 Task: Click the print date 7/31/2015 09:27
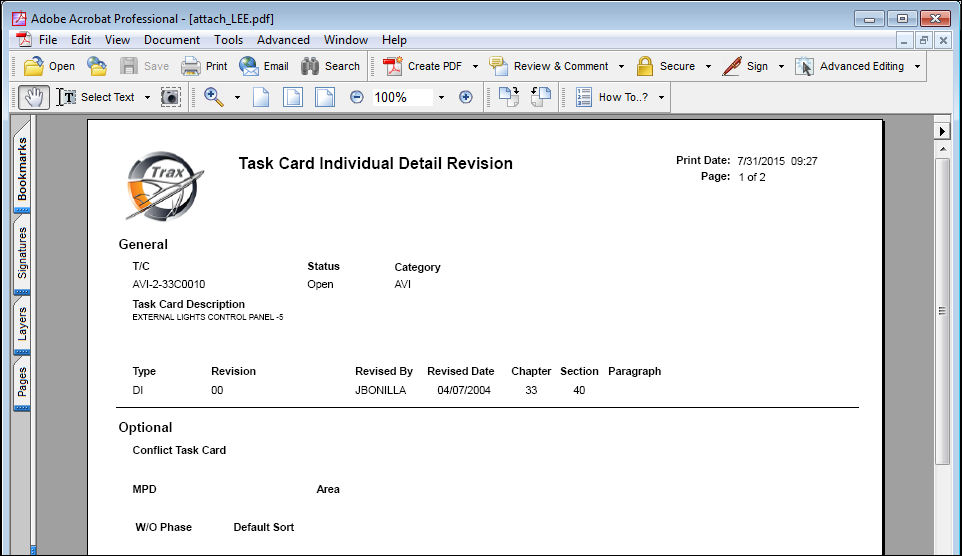(x=777, y=161)
